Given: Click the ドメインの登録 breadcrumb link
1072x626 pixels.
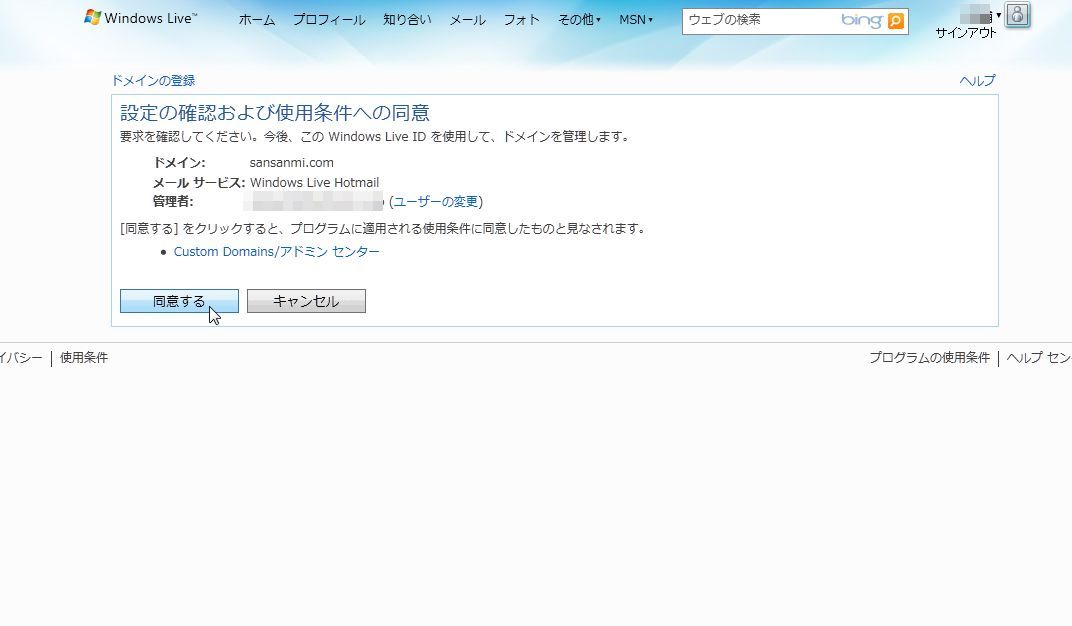Looking at the screenshot, I should [x=153, y=81].
